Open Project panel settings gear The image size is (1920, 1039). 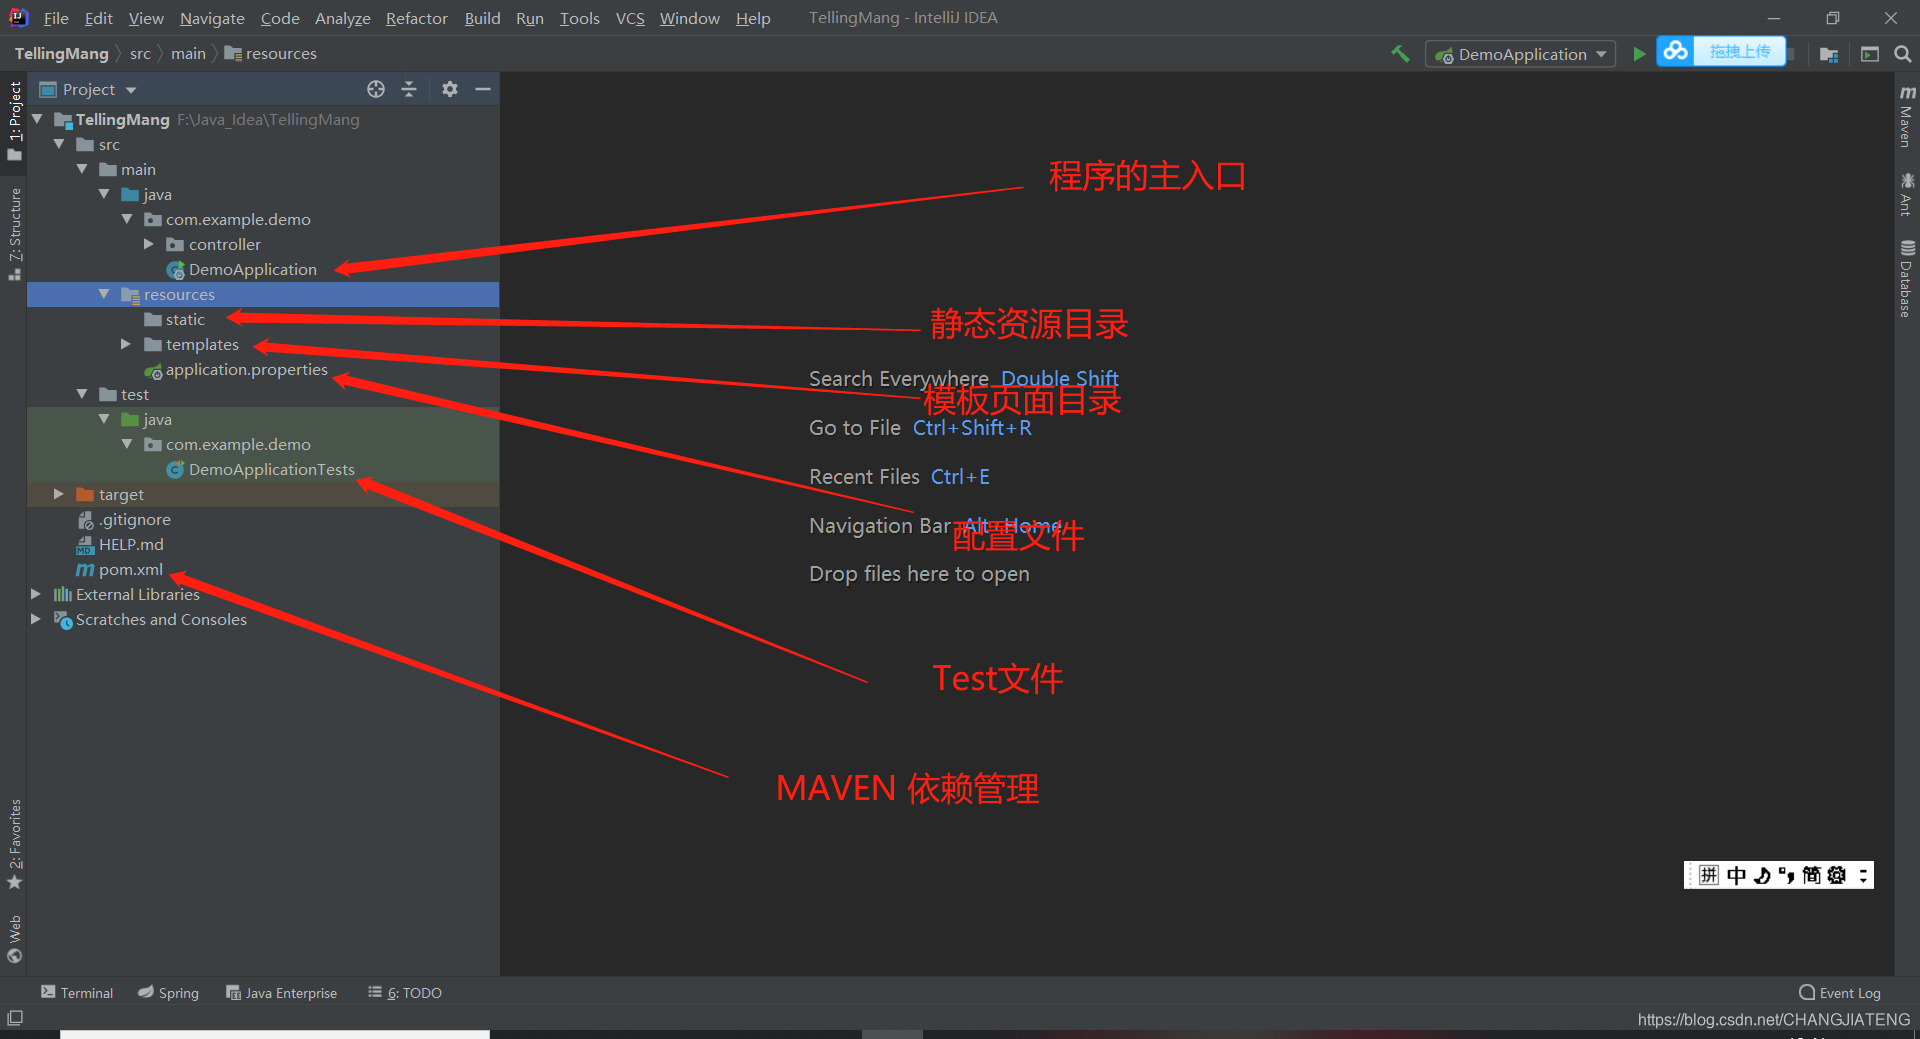(450, 89)
